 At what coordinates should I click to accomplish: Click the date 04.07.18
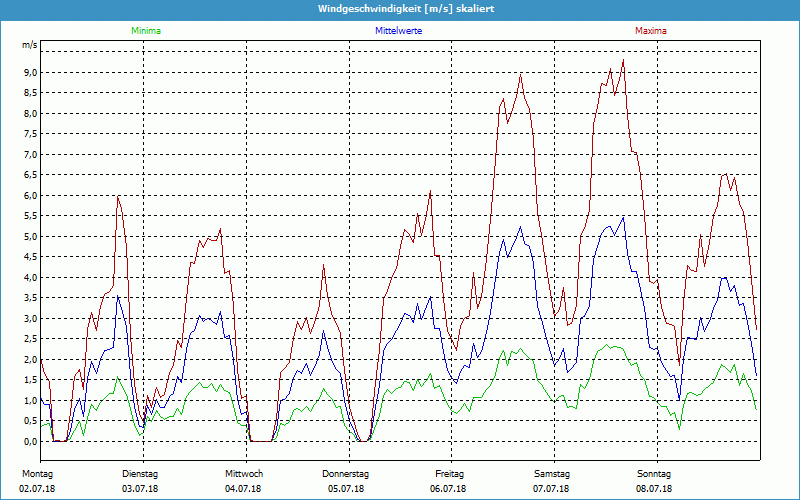(x=243, y=489)
